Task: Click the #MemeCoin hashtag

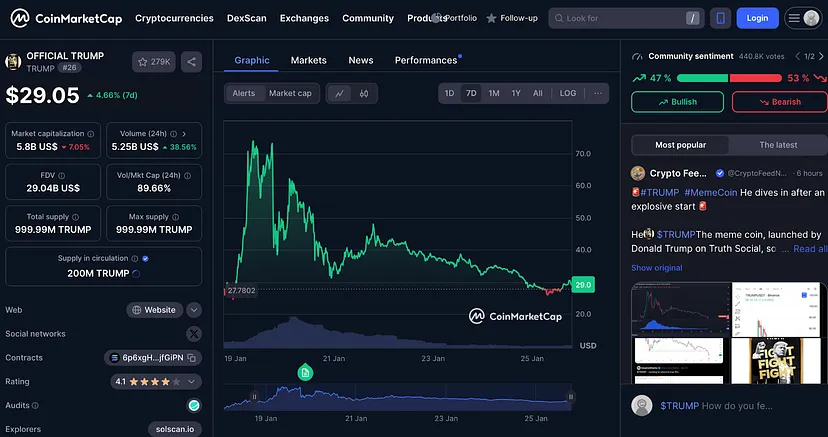Action: click(710, 193)
